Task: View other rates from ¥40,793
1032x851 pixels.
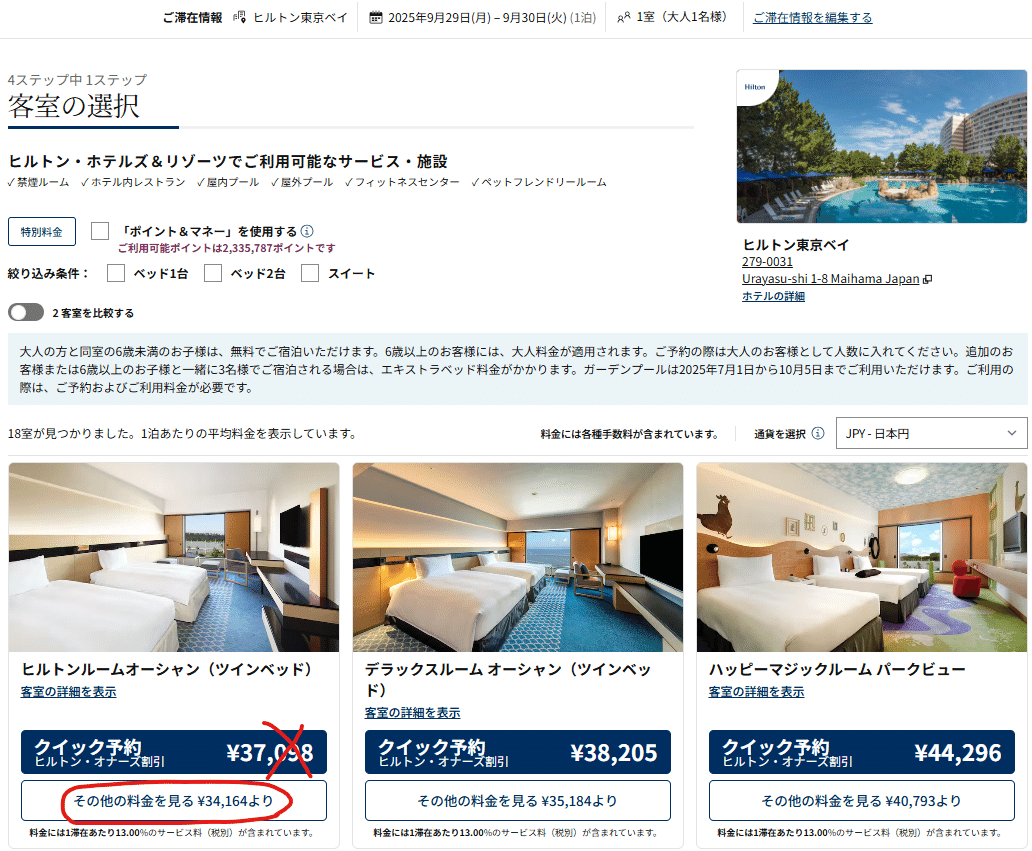Action: 862,801
